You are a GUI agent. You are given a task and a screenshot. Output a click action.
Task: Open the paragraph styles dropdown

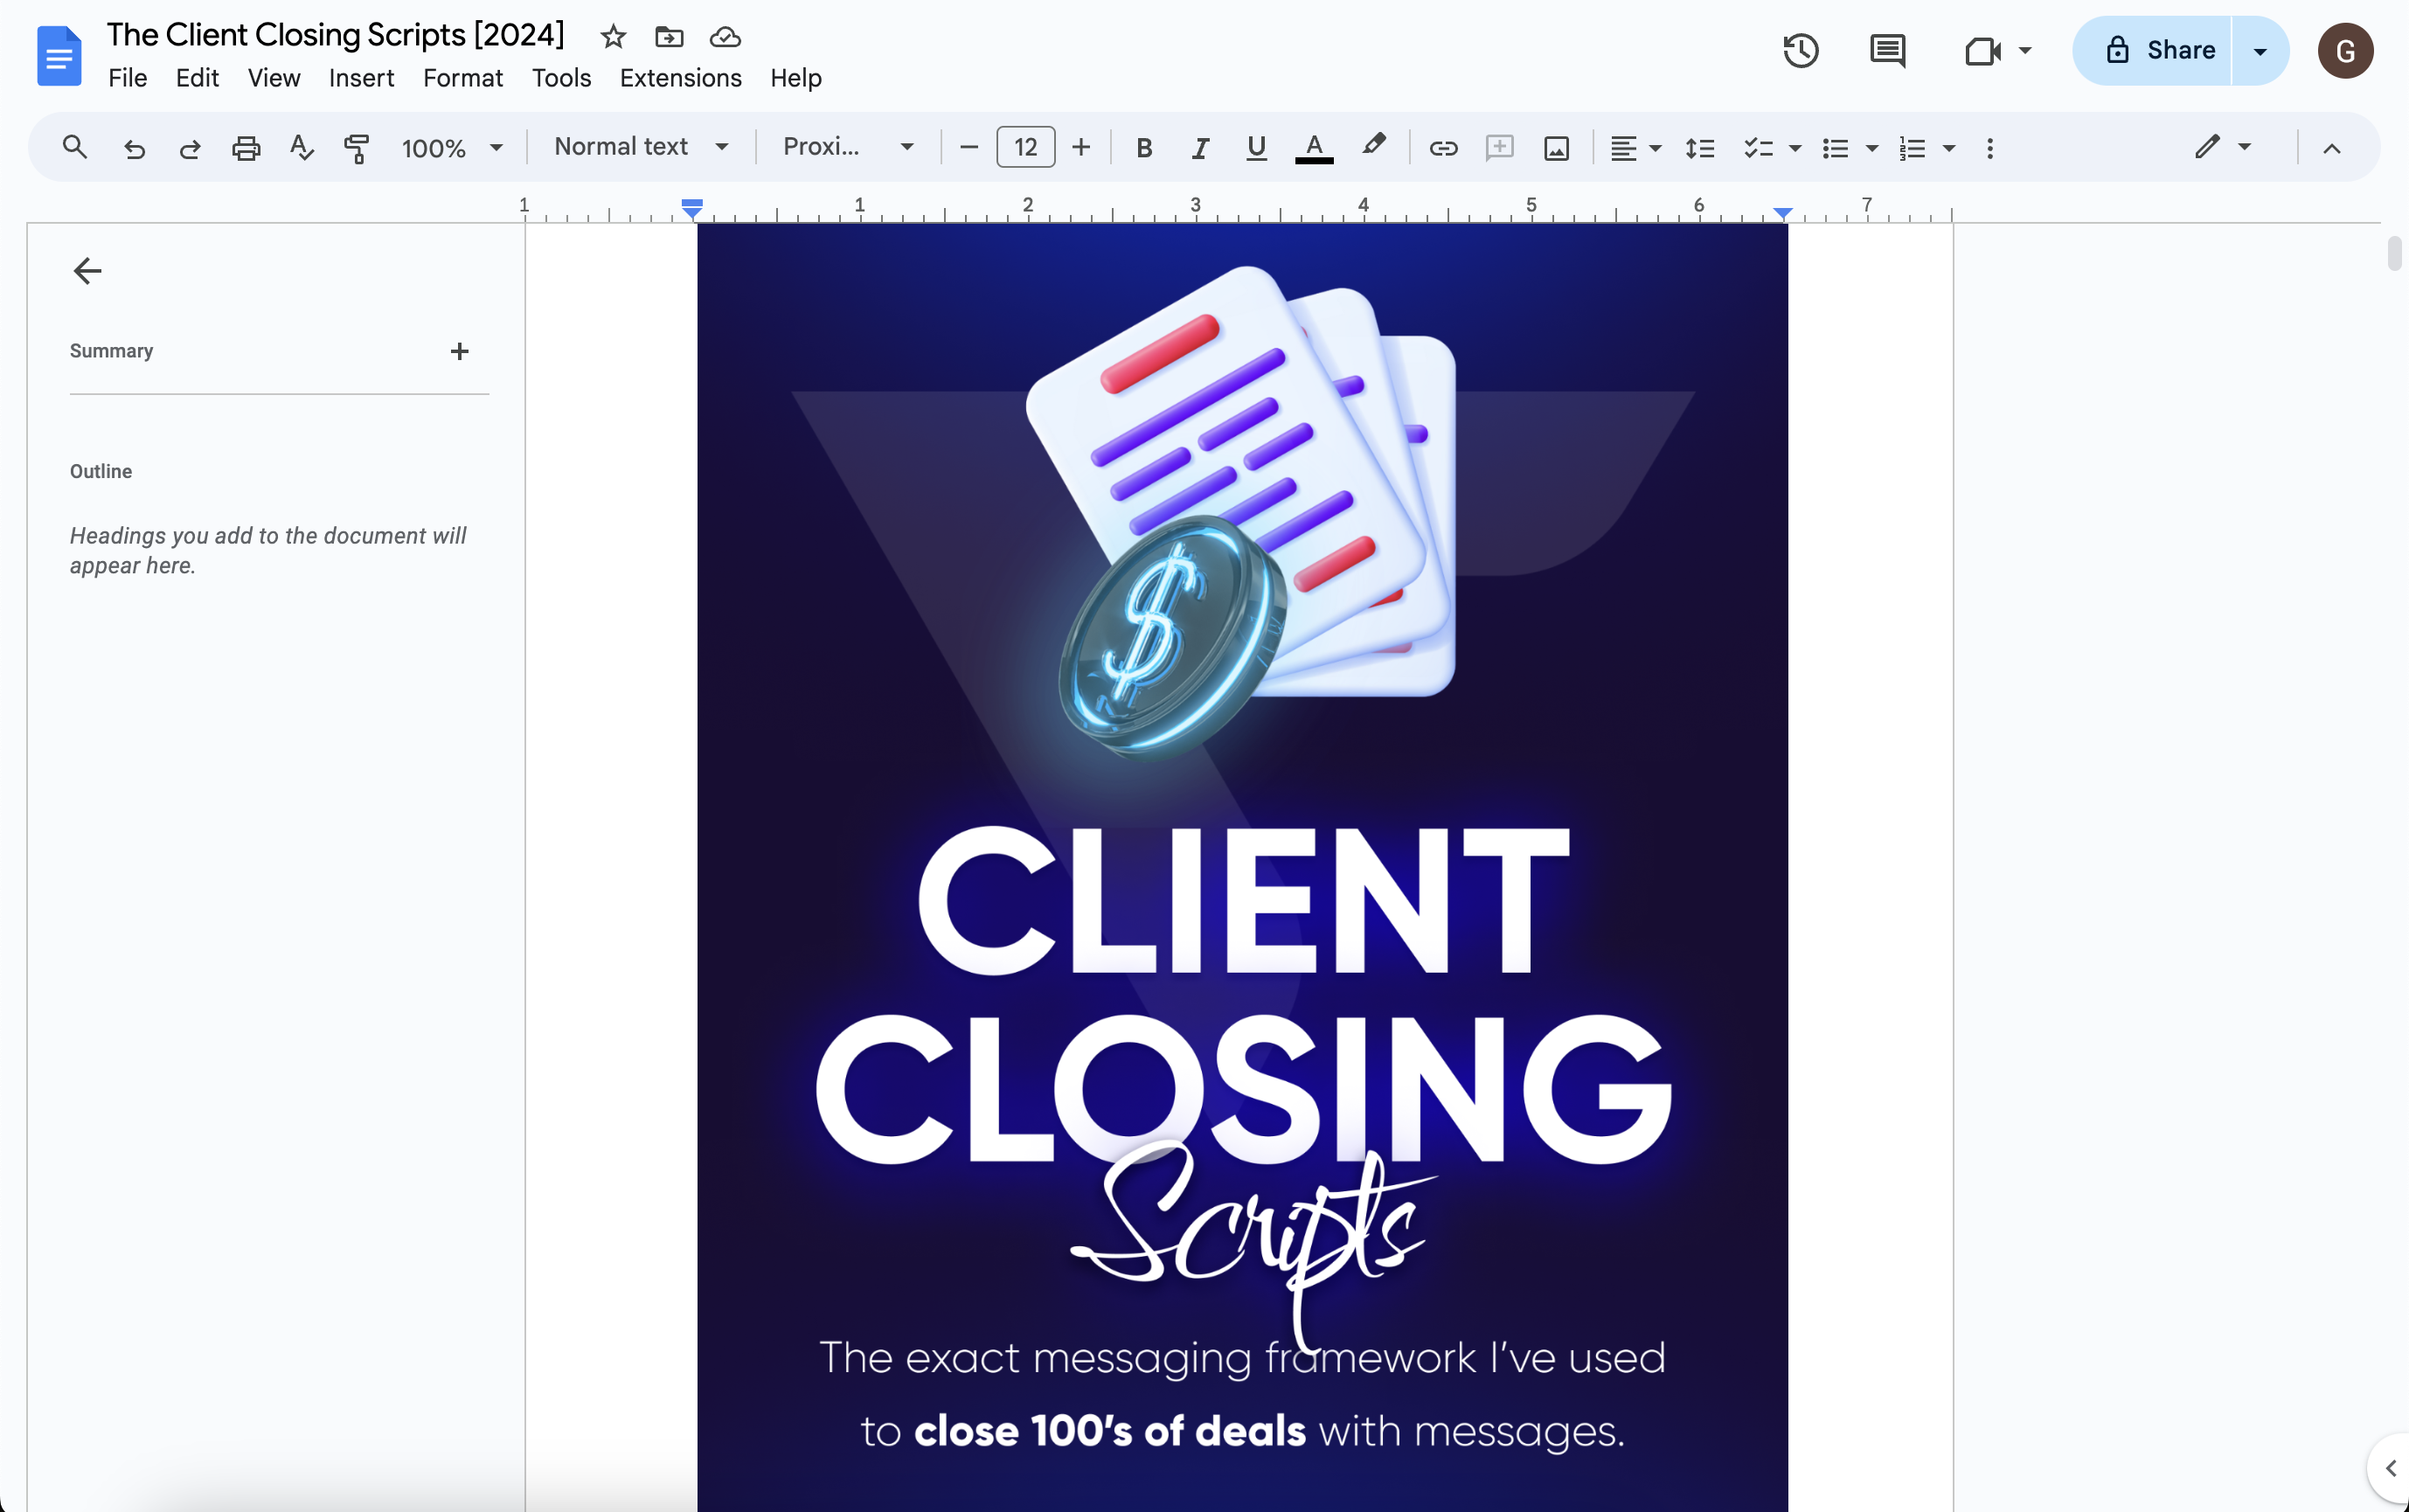click(640, 147)
